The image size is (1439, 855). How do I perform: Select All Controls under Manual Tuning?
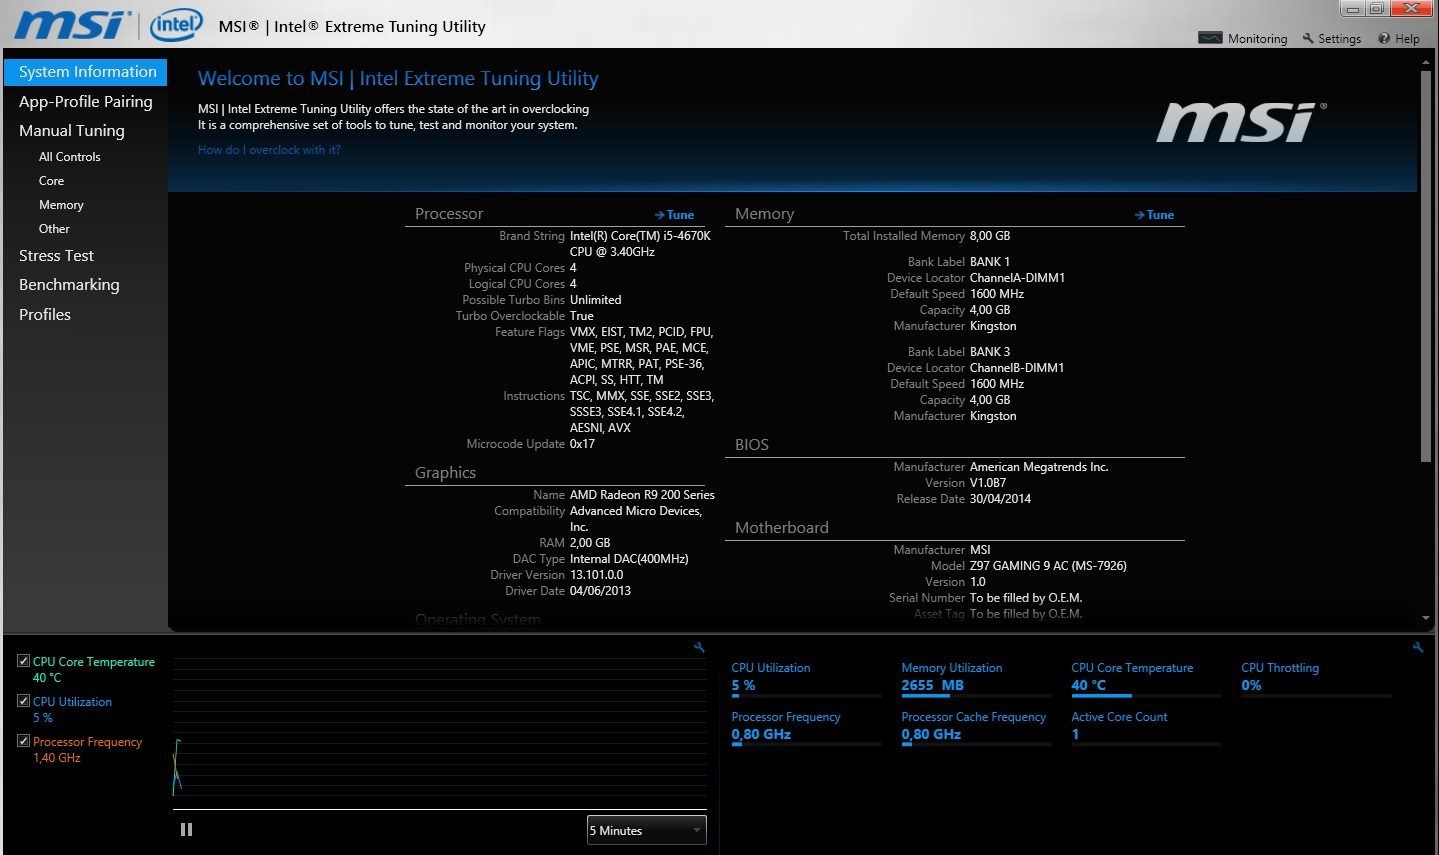(x=69, y=157)
